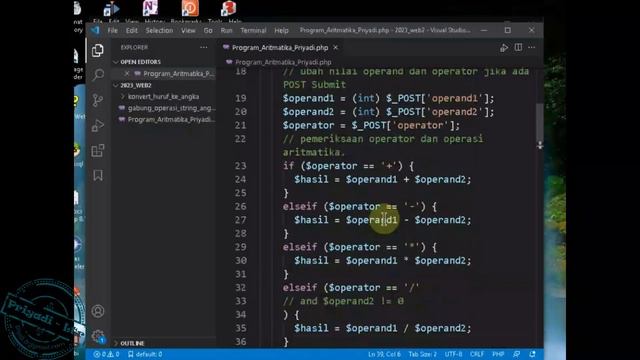The height and width of the screenshot is (360, 640).
Task: Open the Source Control view
Action: pos(98,100)
